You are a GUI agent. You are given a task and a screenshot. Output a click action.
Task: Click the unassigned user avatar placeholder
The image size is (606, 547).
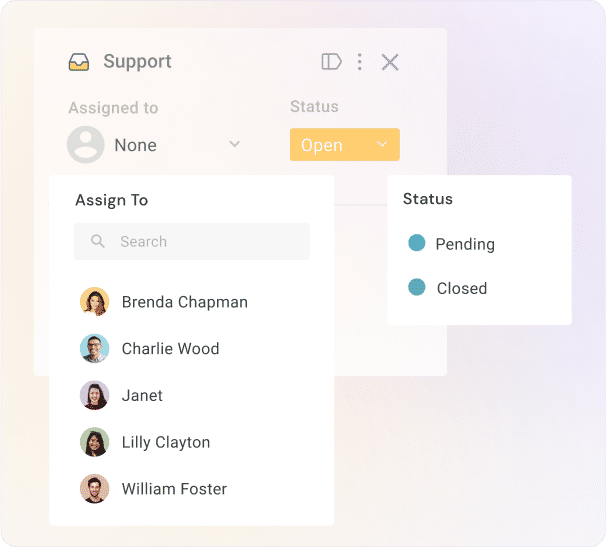(x=86, y=145)
